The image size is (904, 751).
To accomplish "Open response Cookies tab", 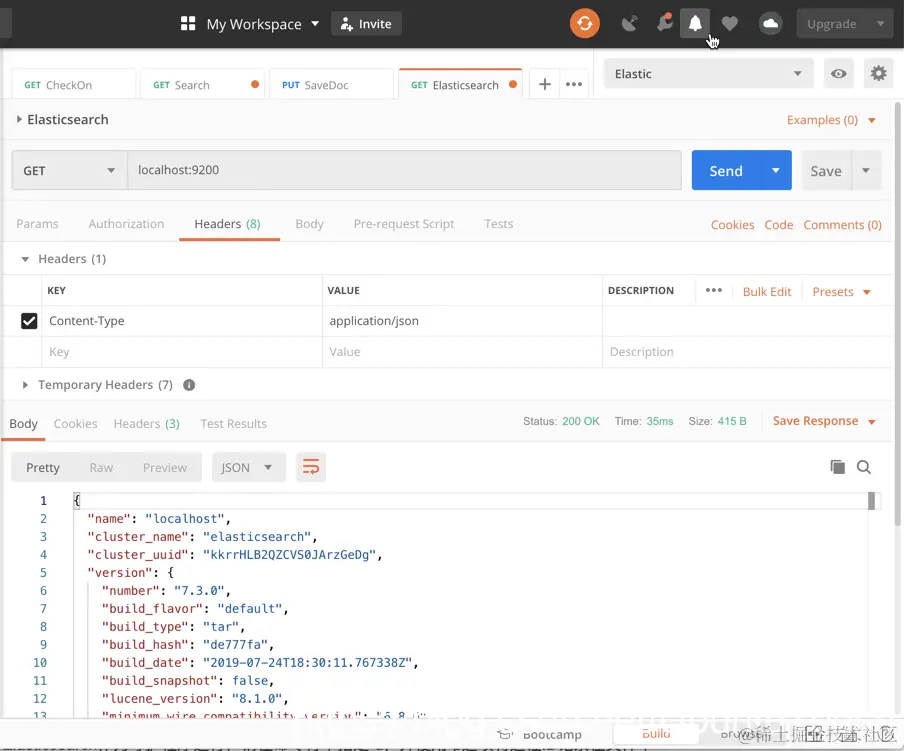I will click(76, 424).
